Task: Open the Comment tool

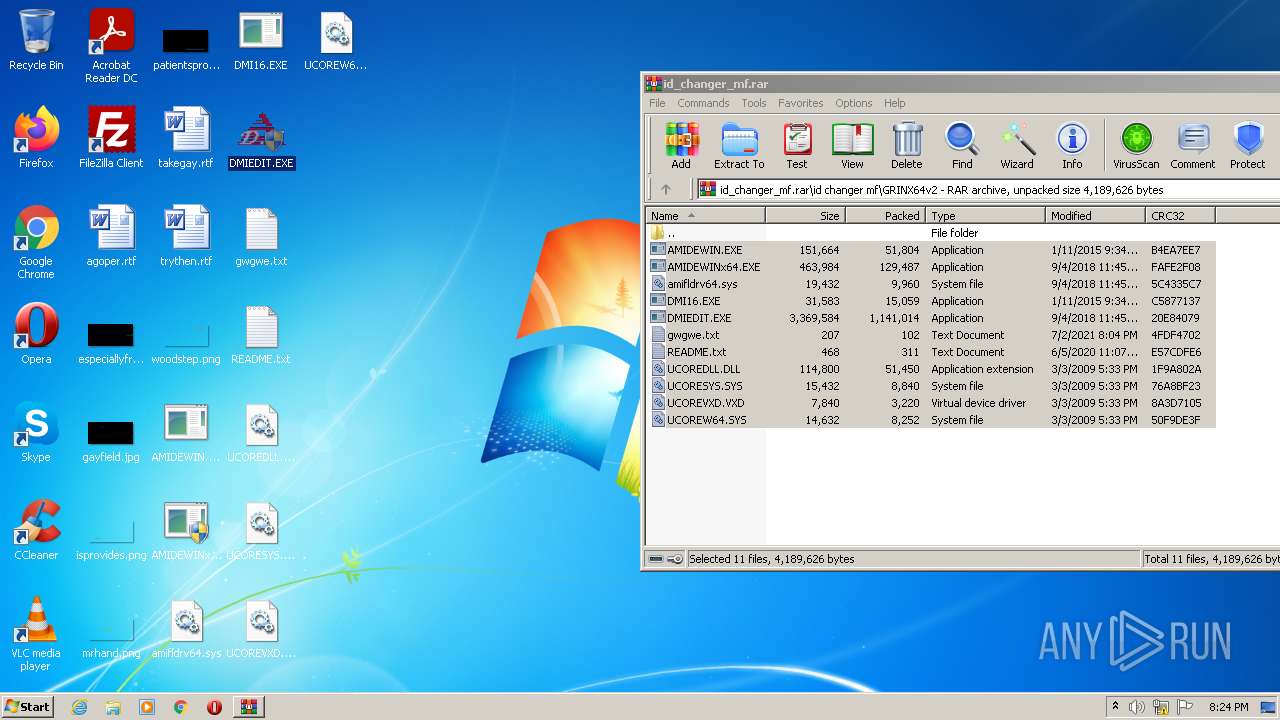Action: 1193,146
